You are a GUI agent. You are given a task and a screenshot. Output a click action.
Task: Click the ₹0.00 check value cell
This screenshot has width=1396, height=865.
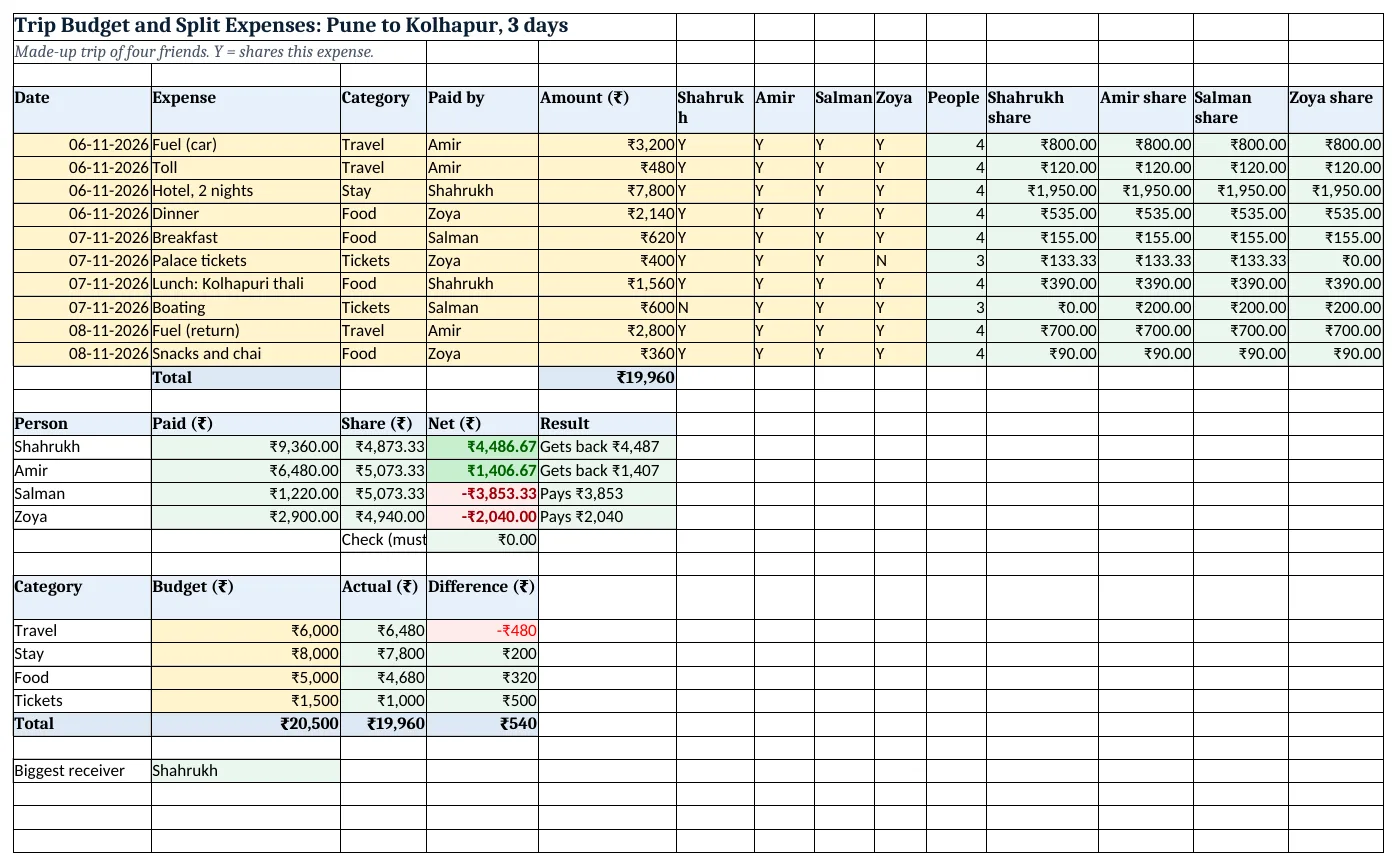[482, 539]
